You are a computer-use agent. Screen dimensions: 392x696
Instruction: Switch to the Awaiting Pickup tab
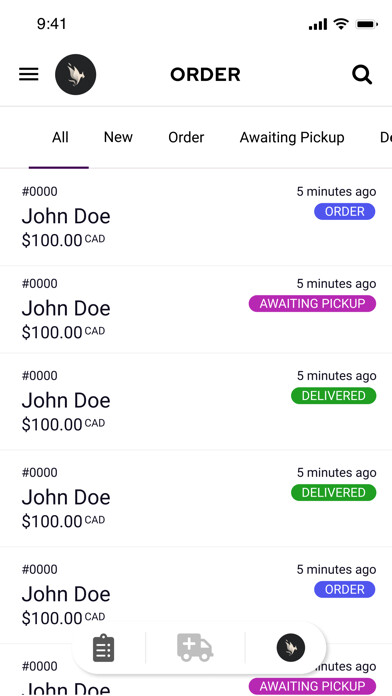point(292,137)
